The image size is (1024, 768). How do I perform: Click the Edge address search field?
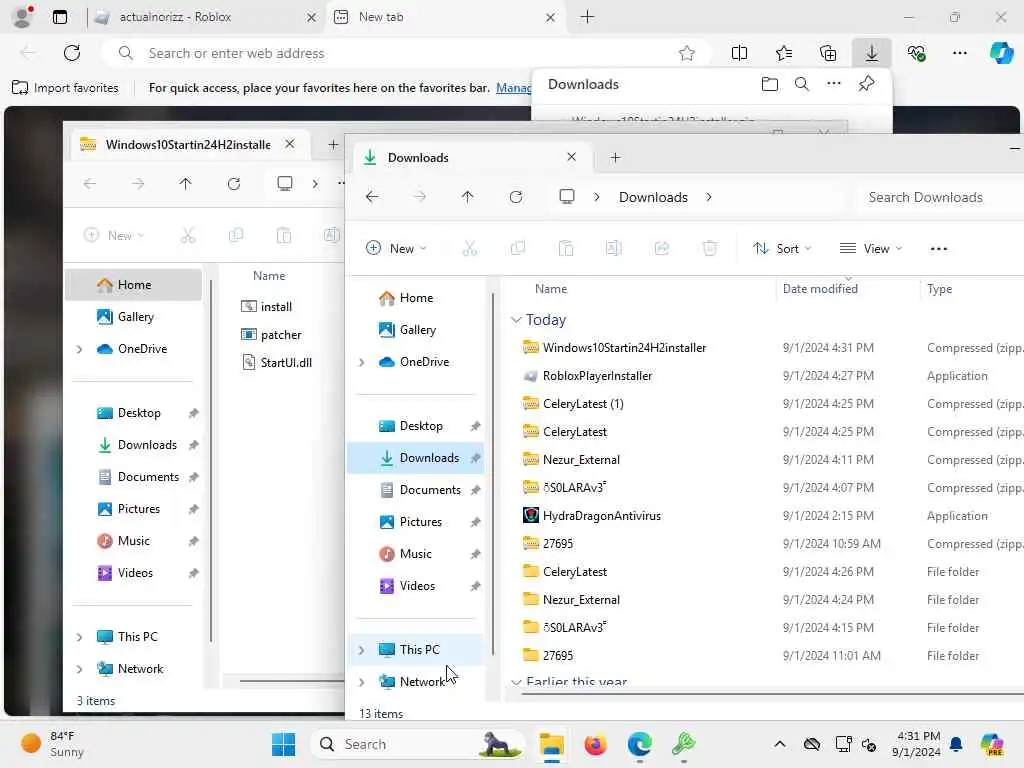click(x=405, y=53)
